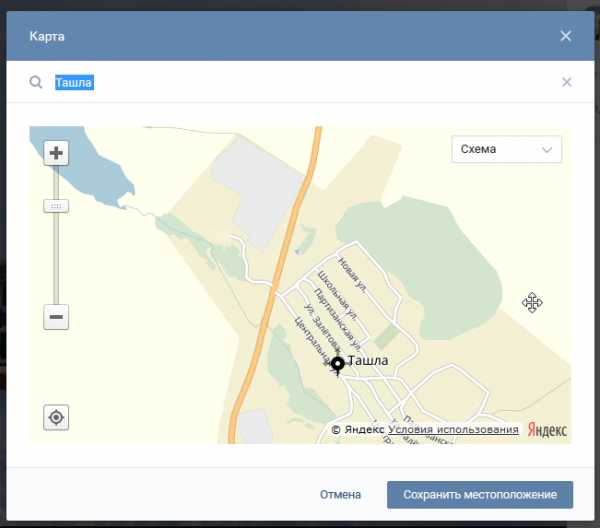Click the zoom slider handle

tap(56, 206)
